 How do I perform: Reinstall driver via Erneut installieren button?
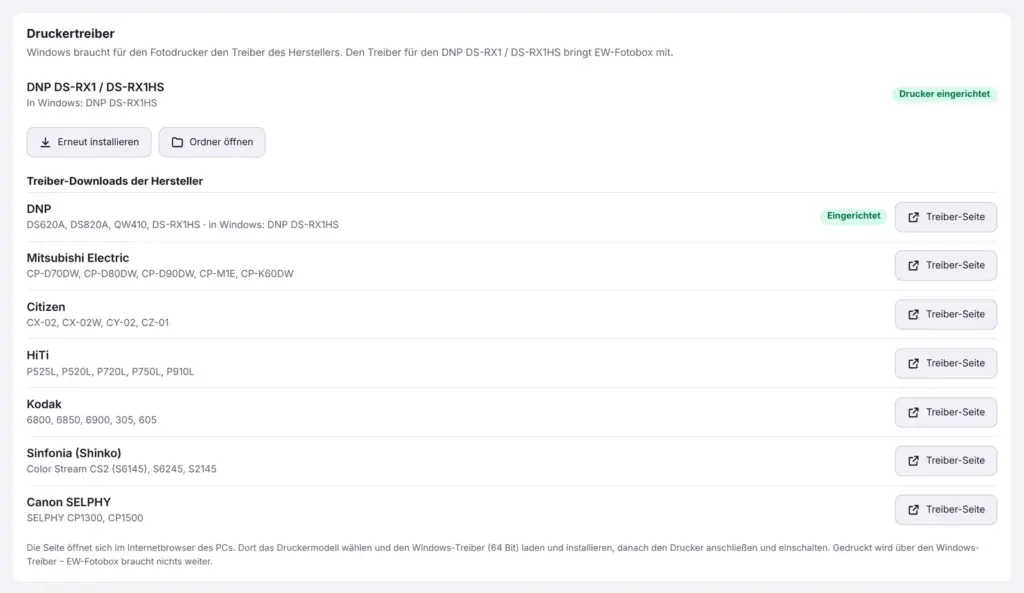pyautogui.click(x=89, y=142)
